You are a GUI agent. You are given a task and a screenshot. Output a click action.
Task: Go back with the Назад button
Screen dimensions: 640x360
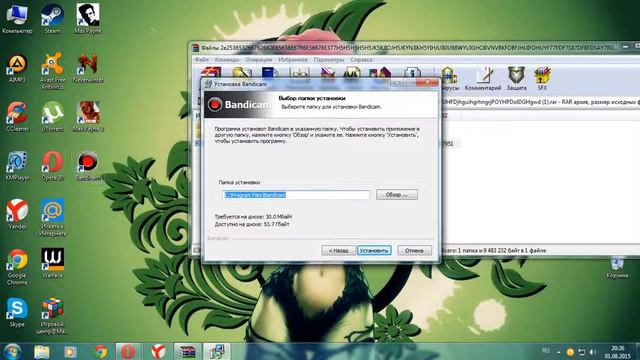[338, 250]
